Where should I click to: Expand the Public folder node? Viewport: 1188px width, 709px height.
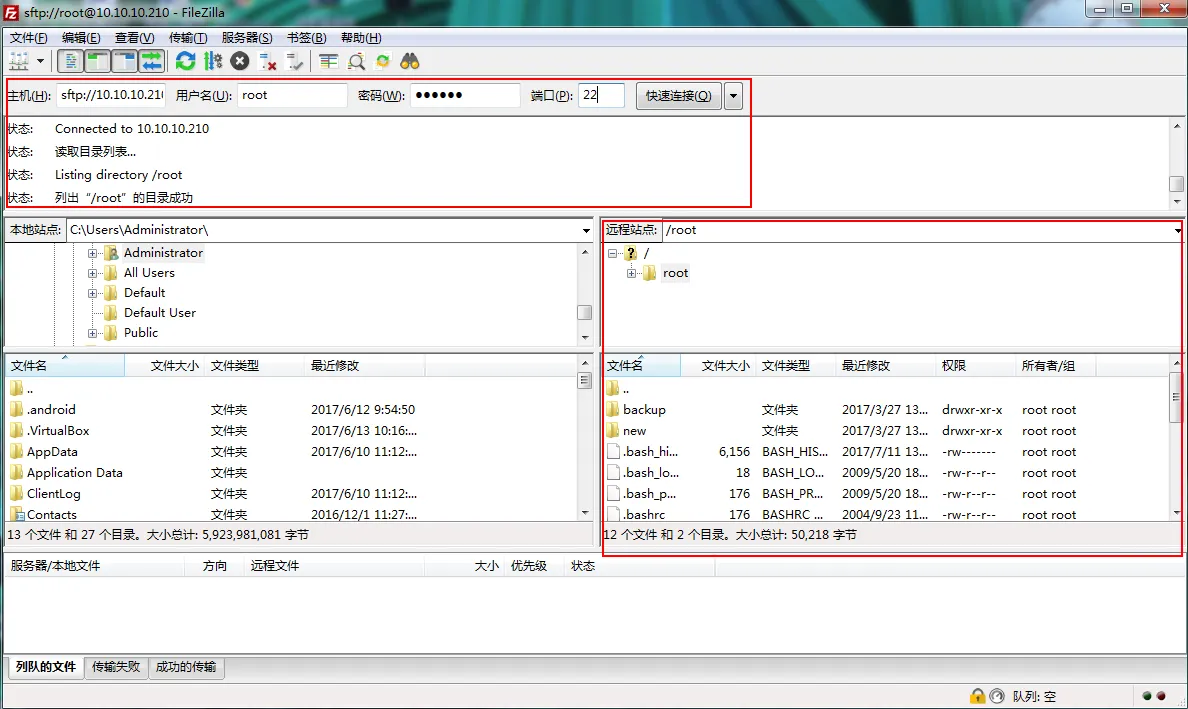[92, 333]
